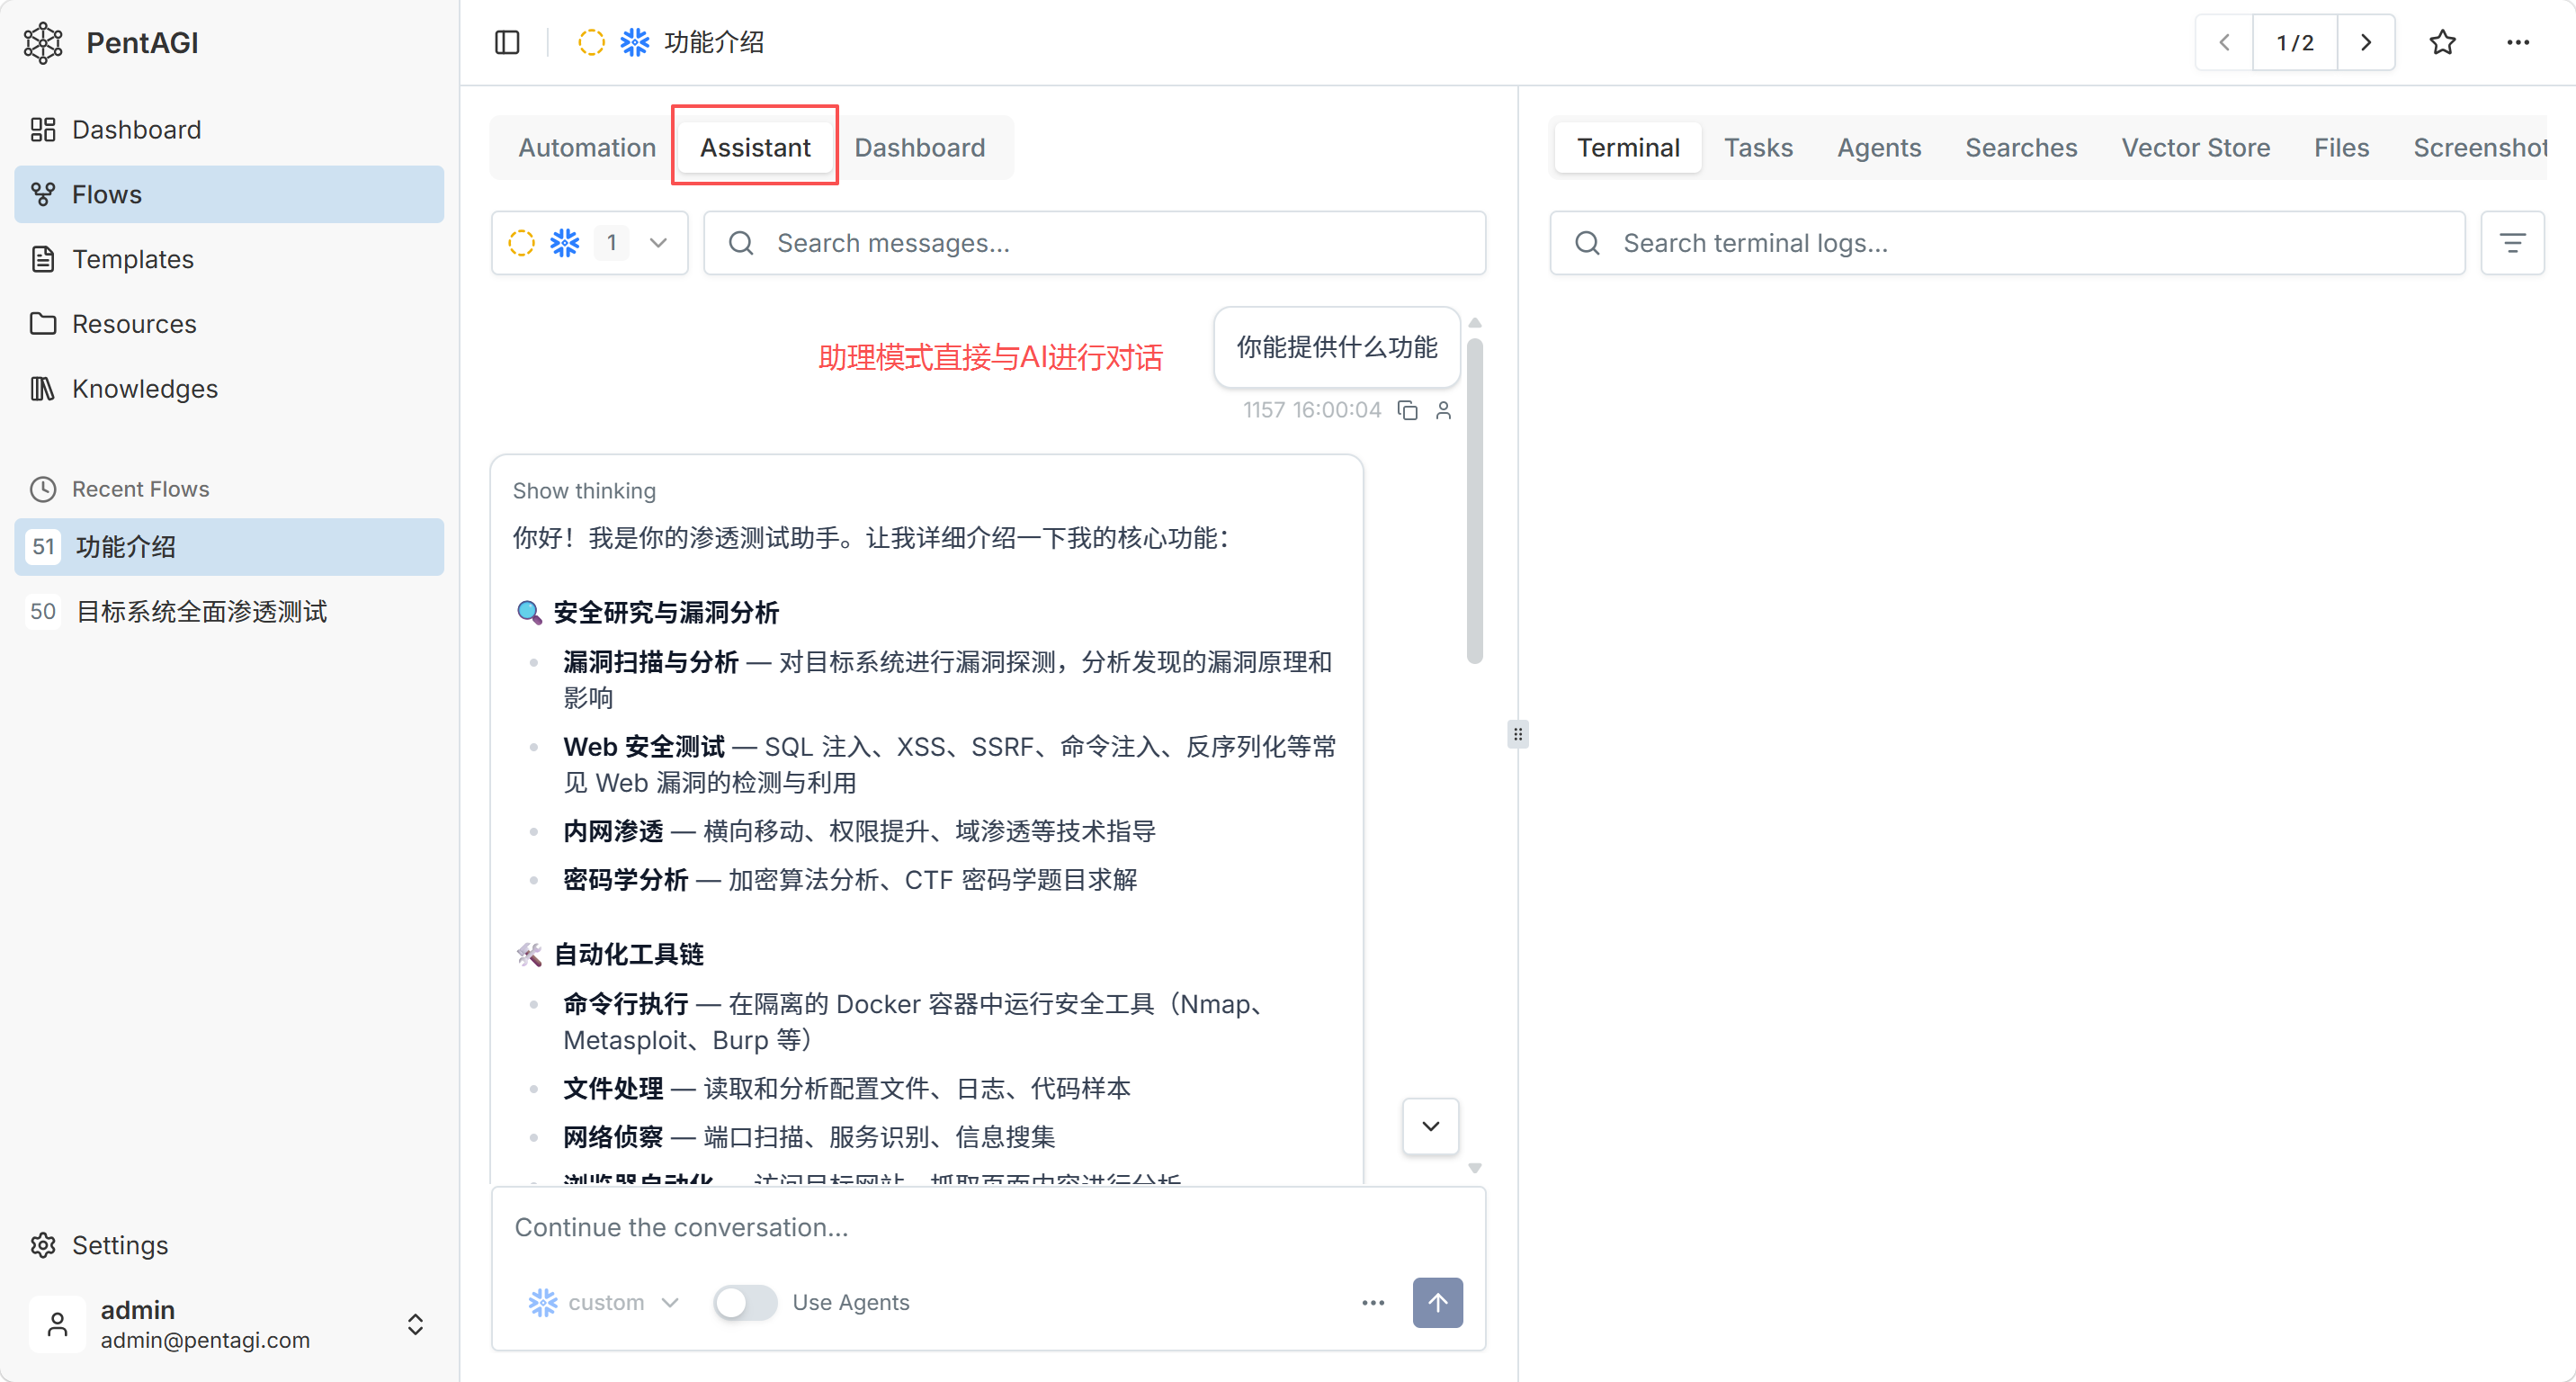Viewport: 2576px width, 1382px height.
Task: Switch to the Files tab
Action: [x=2341, y=148]
